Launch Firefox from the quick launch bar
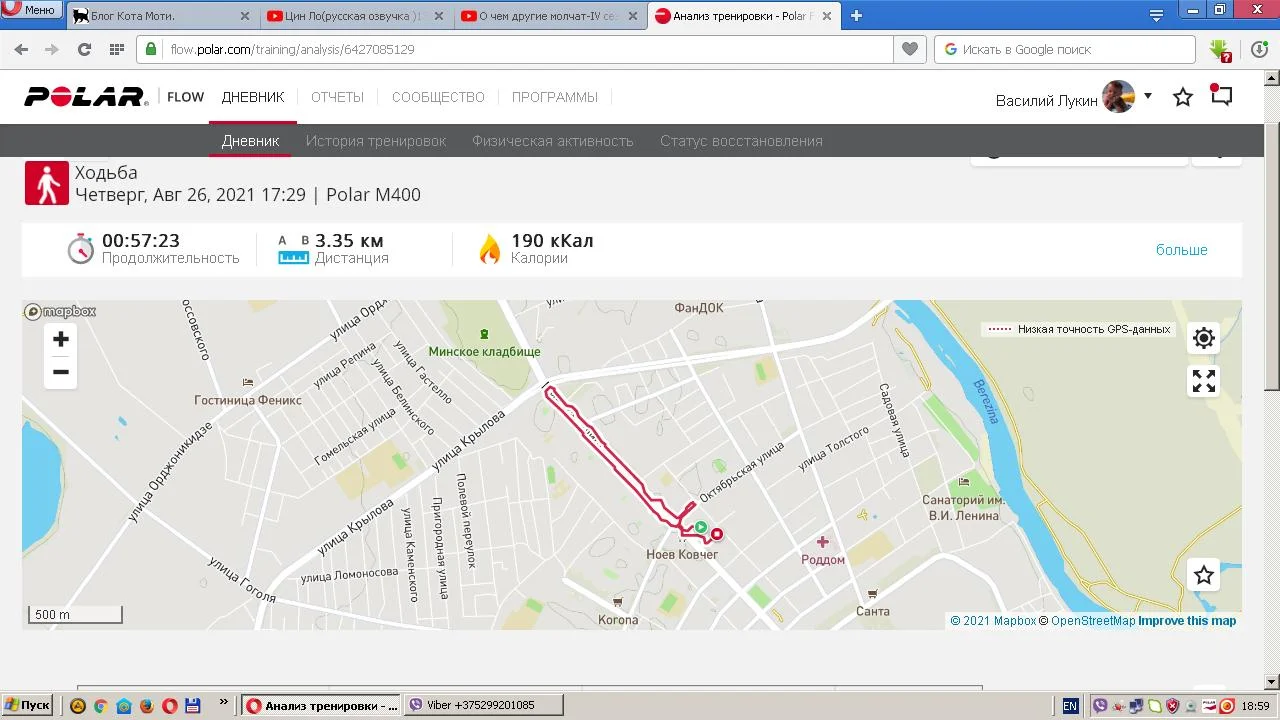Screen dimensions: 1280x720 click(147, 706)
